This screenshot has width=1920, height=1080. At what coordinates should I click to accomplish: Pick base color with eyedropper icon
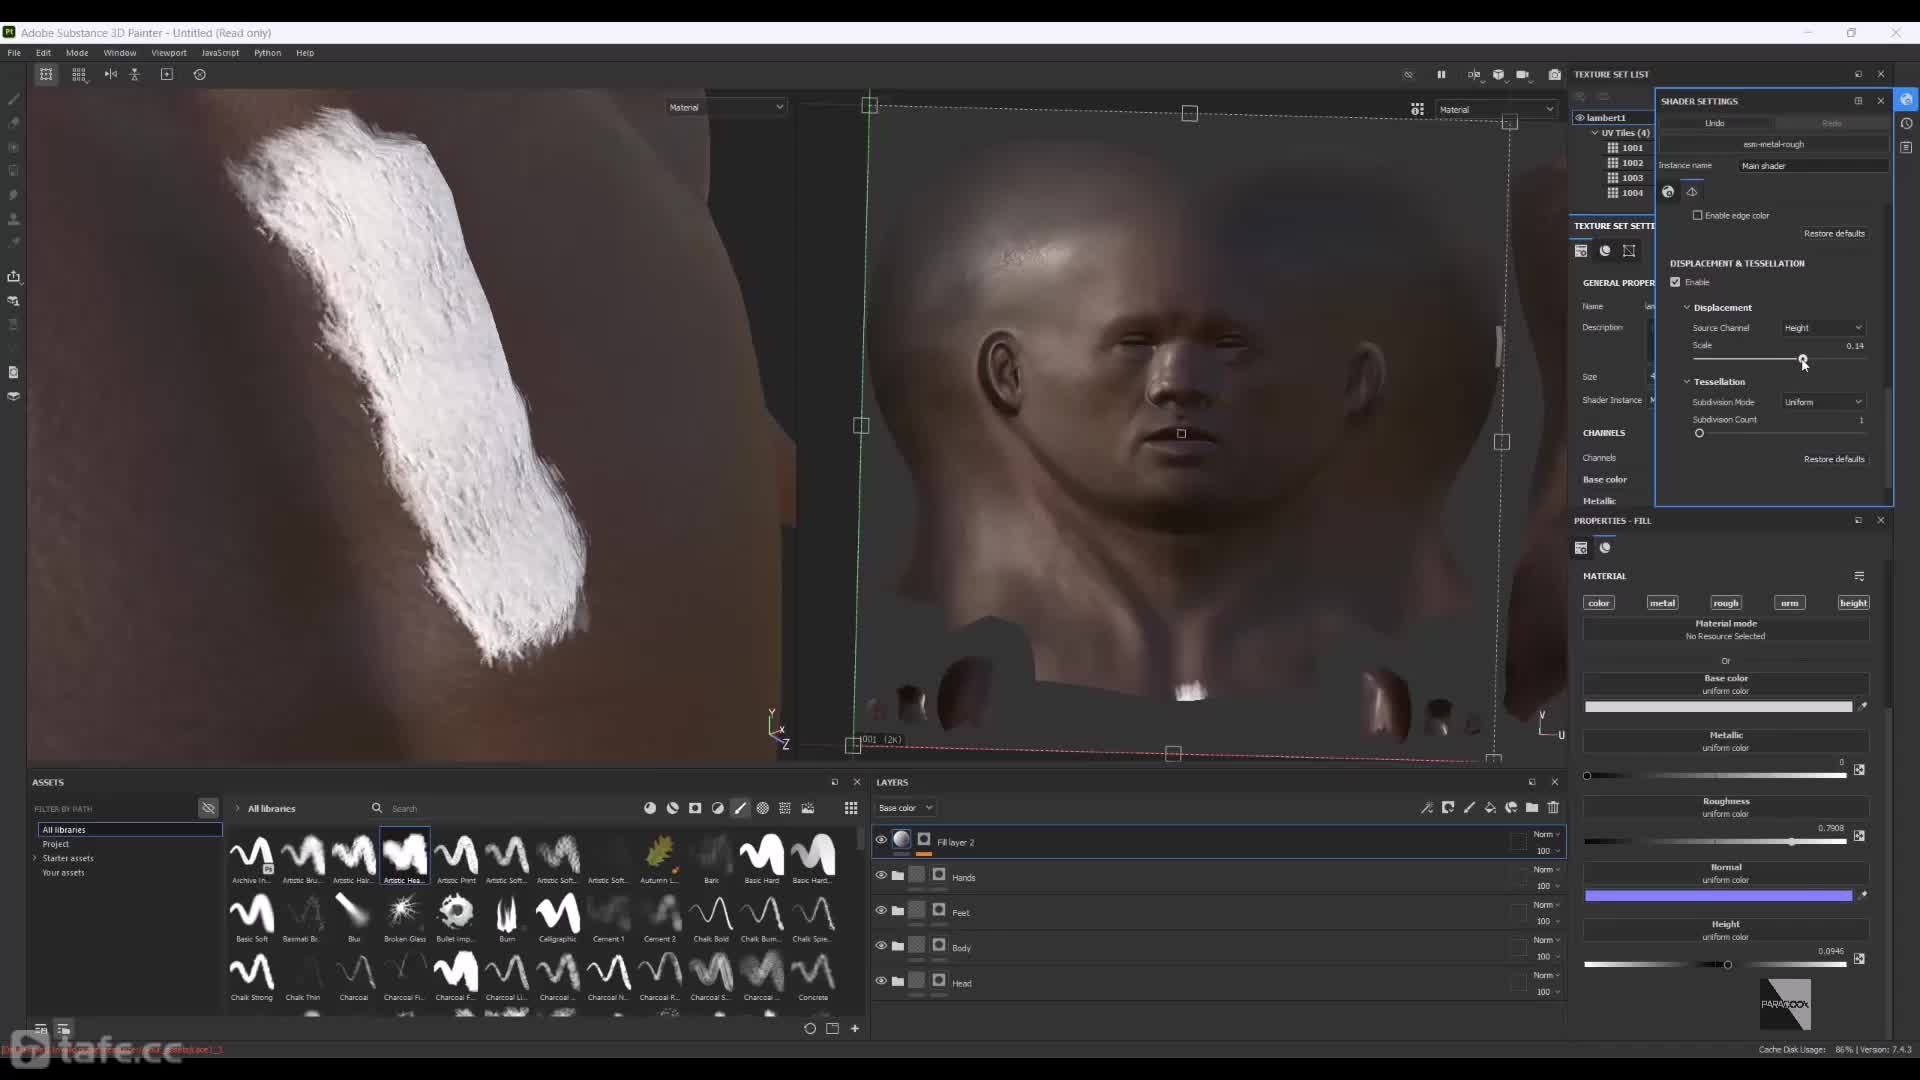coord(1862,707)
